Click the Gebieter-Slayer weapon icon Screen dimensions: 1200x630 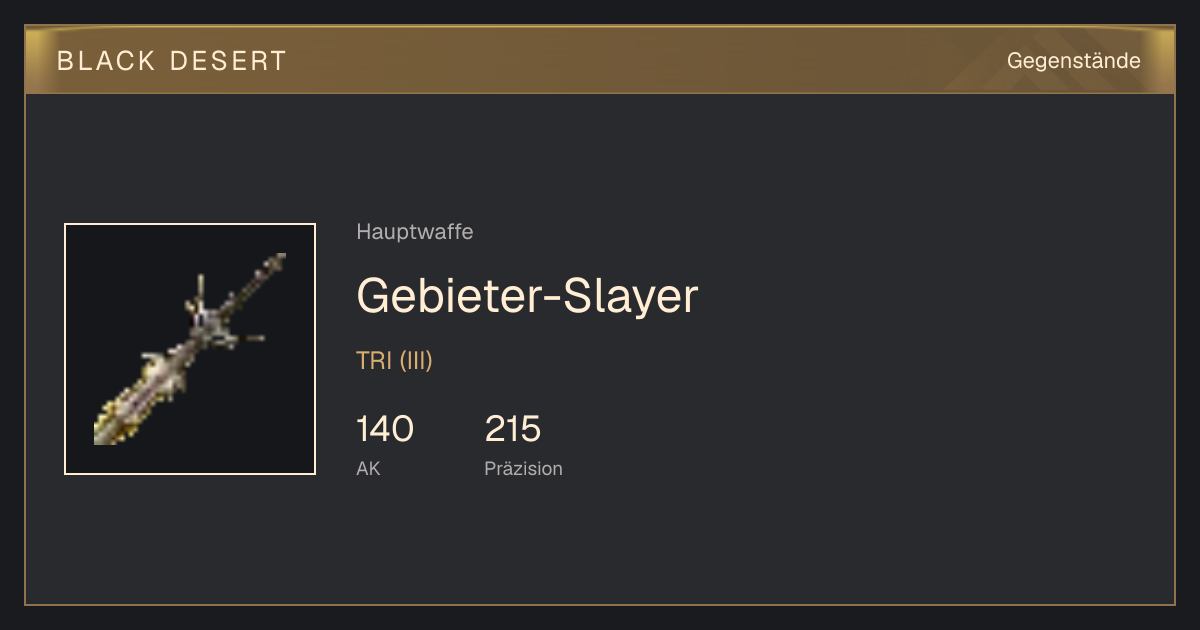(x=190, y=349)
